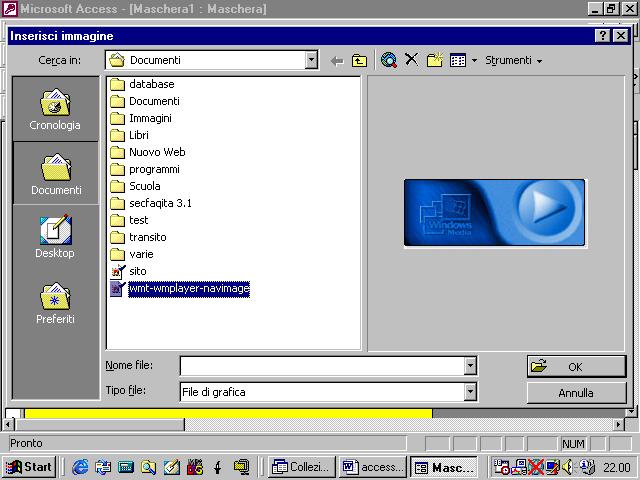Select the test folder
This screenshot has width=640, height=480.
coord(129,220)
